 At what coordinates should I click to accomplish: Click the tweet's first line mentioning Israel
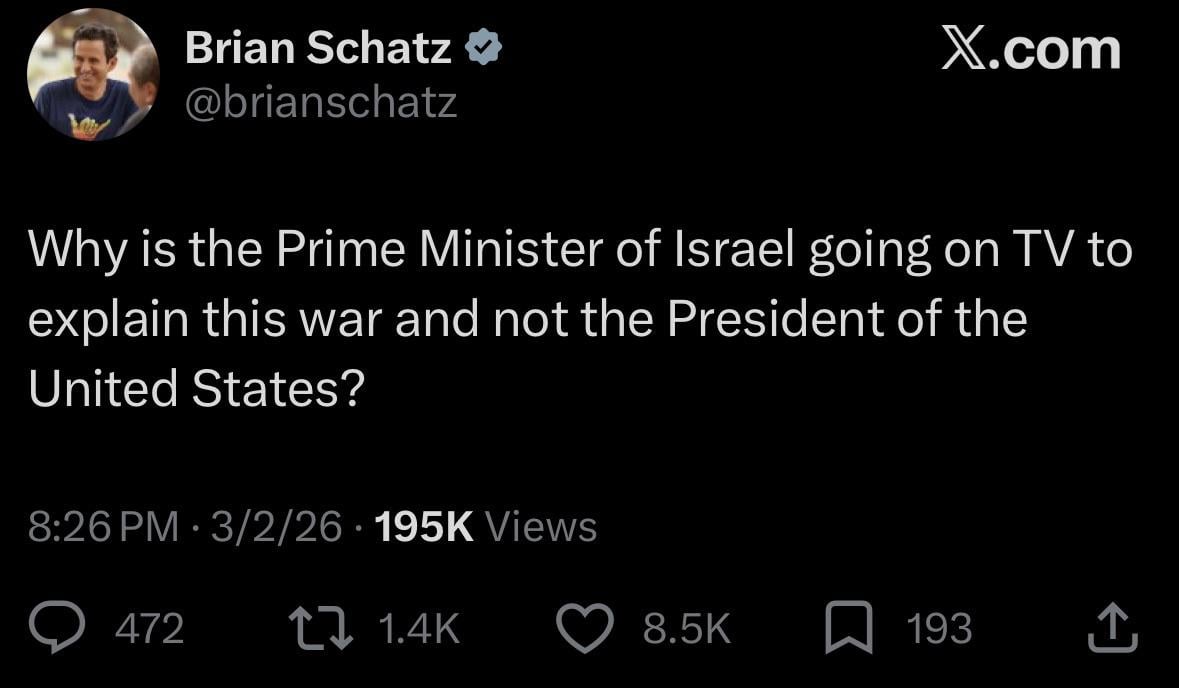pos(580,250)
